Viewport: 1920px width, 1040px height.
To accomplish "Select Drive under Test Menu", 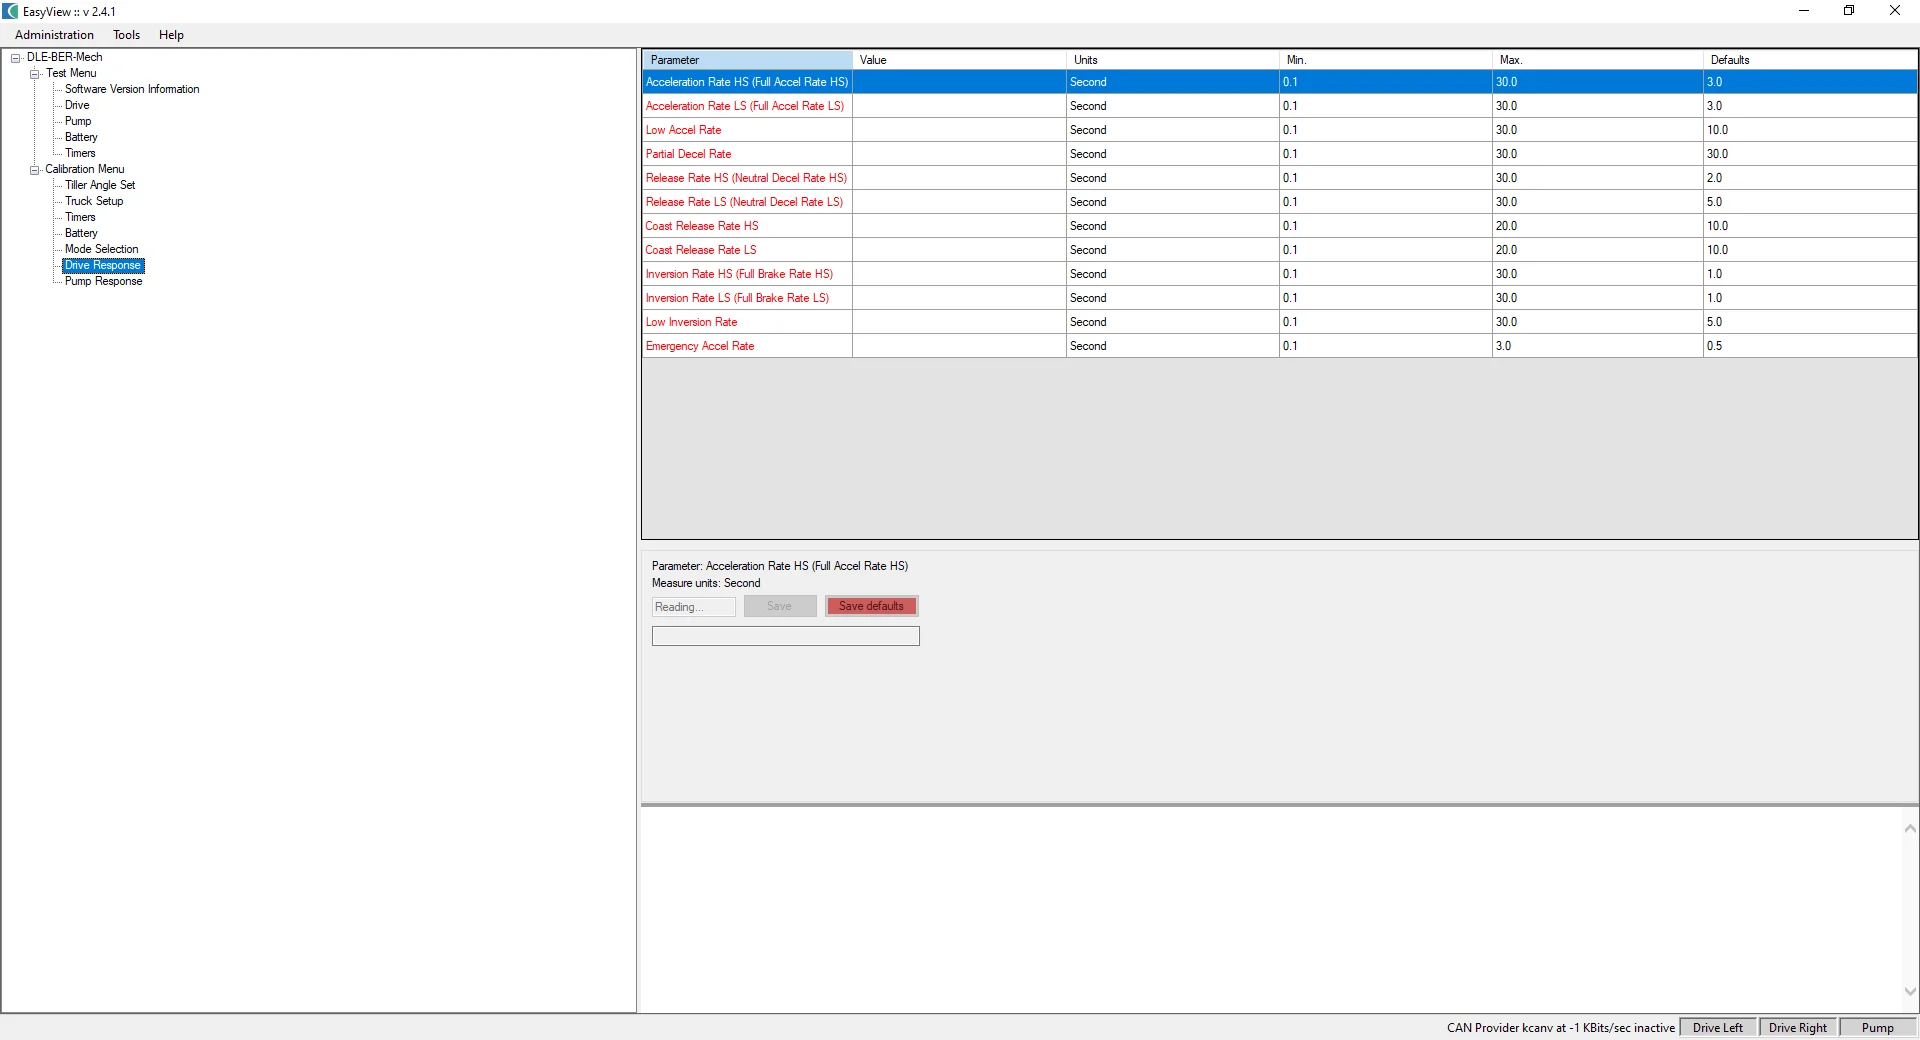I will (x=77, y=105).
